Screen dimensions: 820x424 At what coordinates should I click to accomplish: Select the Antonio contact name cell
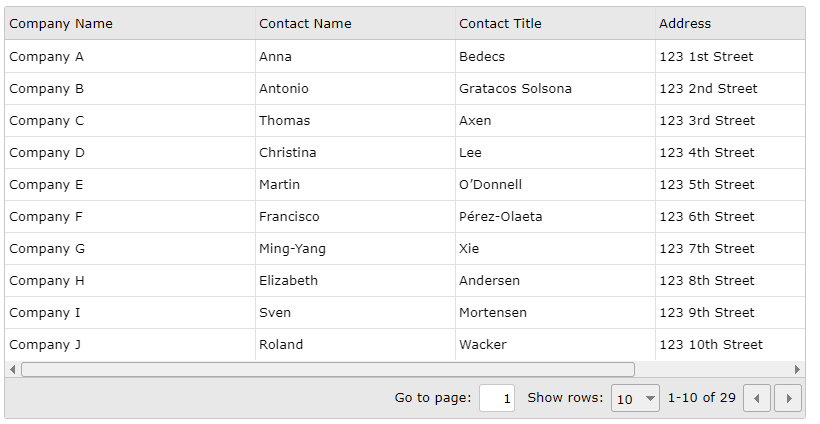355,89
